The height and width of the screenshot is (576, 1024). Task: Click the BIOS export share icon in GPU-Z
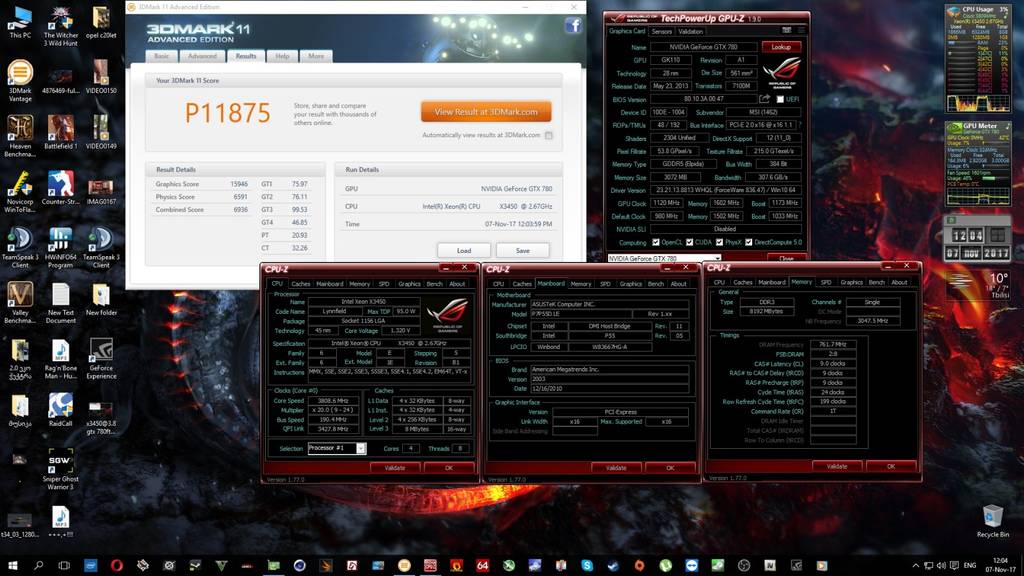(x=764, y=99)
